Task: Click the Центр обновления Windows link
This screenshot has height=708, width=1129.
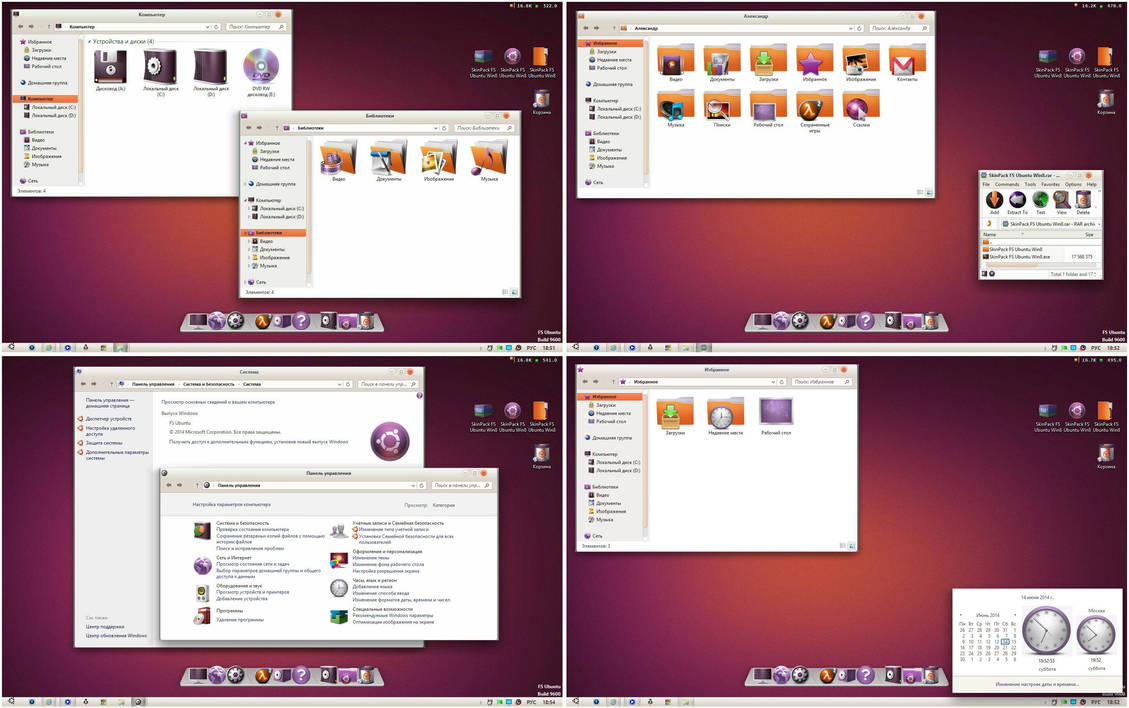Action: [x=116, y=635]
